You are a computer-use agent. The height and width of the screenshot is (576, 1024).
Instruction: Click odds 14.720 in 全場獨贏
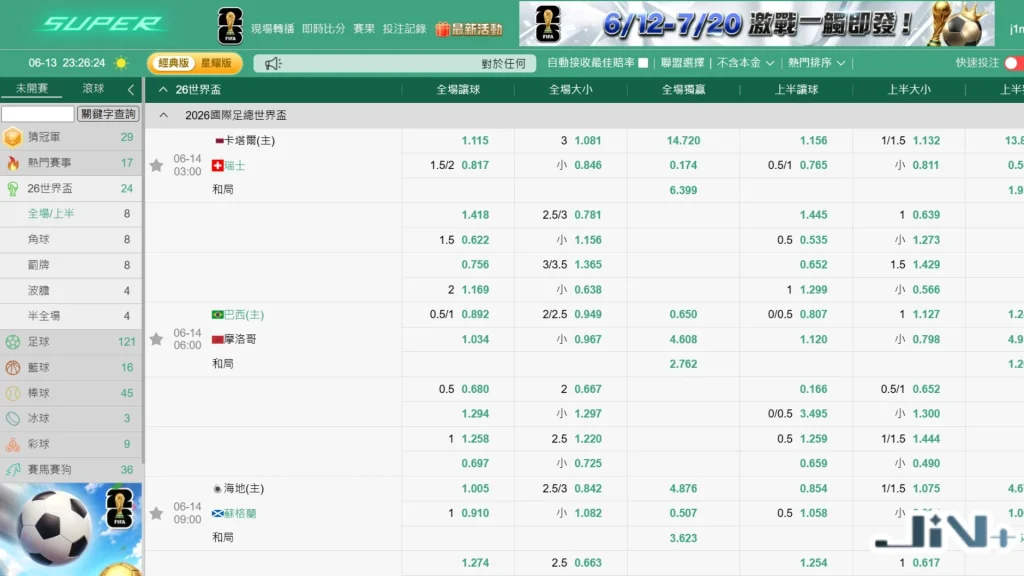coord(683,140)
